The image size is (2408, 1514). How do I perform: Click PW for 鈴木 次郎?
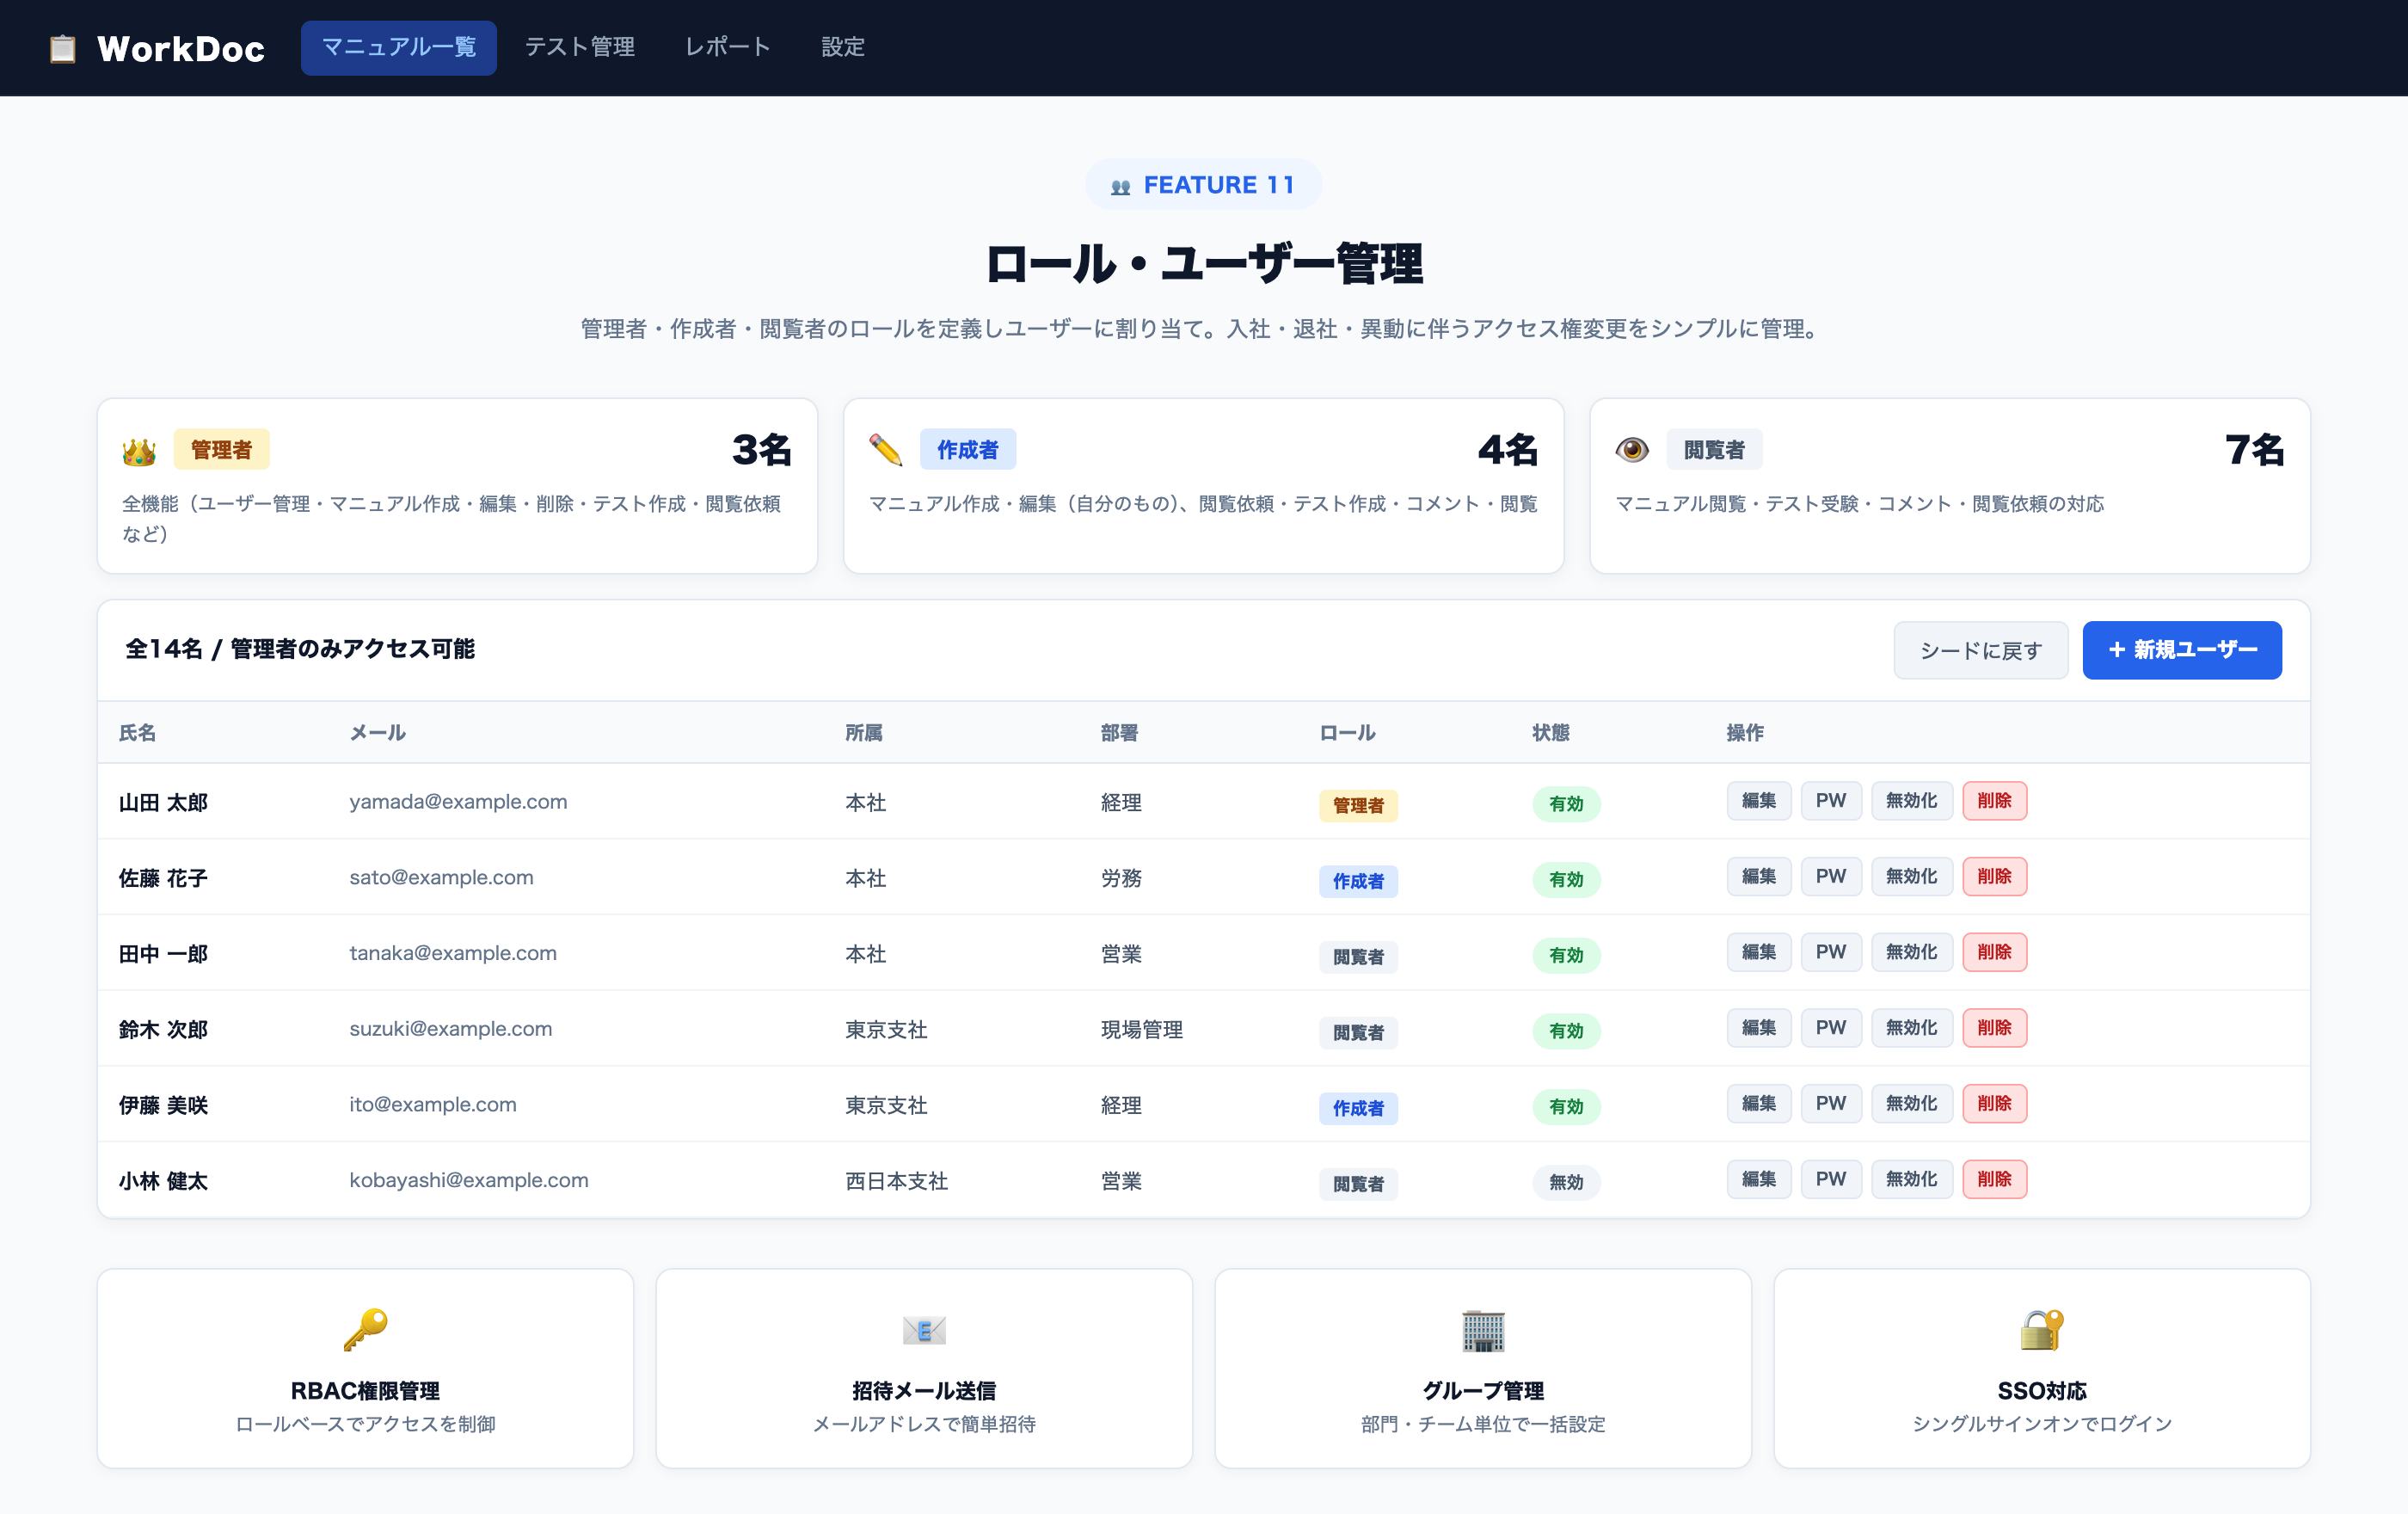click(1830, 1028)
